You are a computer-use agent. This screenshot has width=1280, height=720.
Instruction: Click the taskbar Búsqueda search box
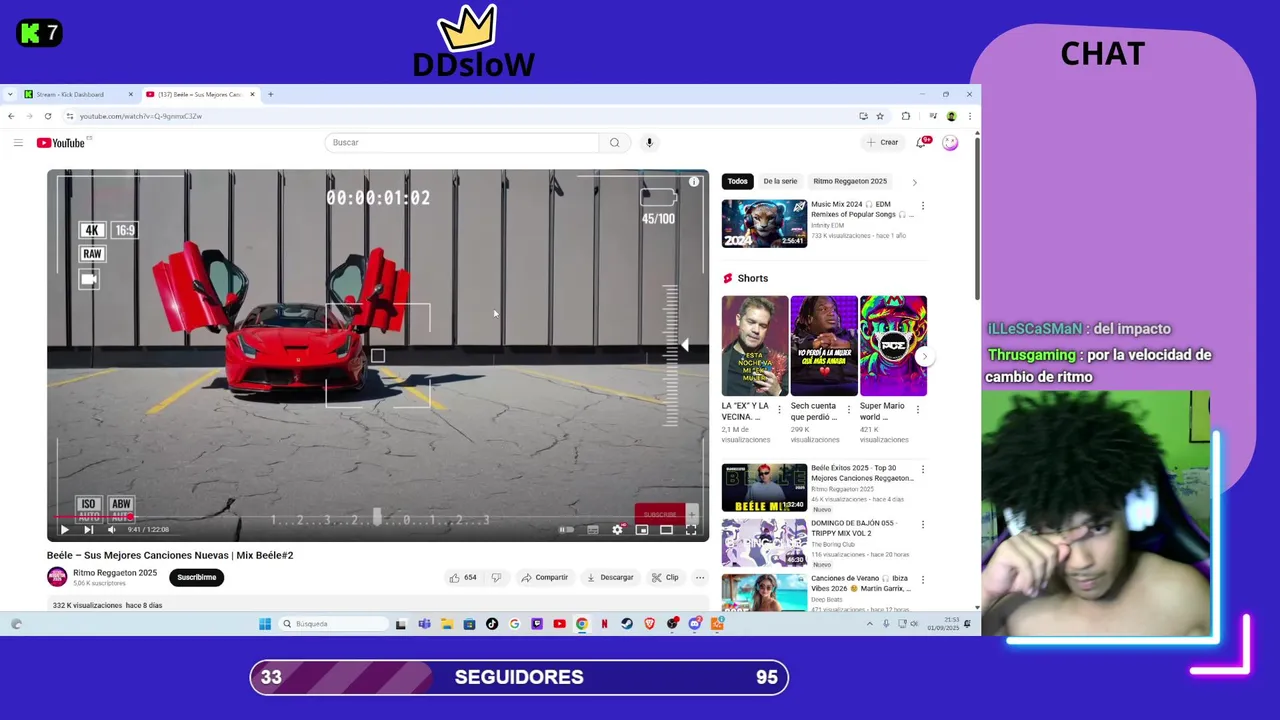[x=333, y=624]
